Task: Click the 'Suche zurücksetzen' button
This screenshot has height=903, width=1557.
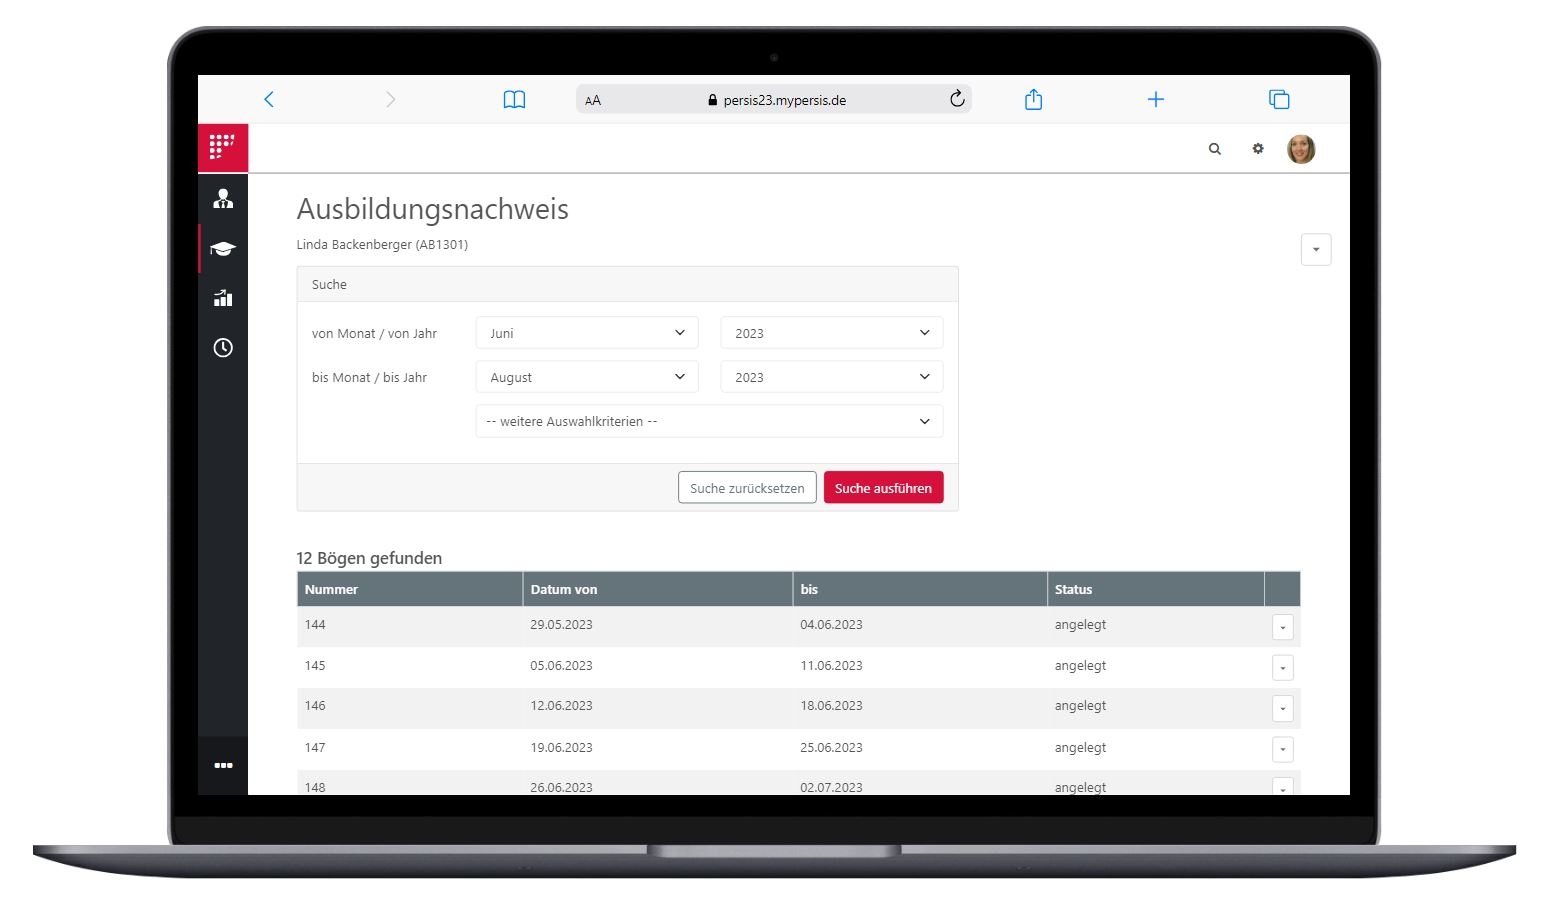Action: click(x=747, y=488)
